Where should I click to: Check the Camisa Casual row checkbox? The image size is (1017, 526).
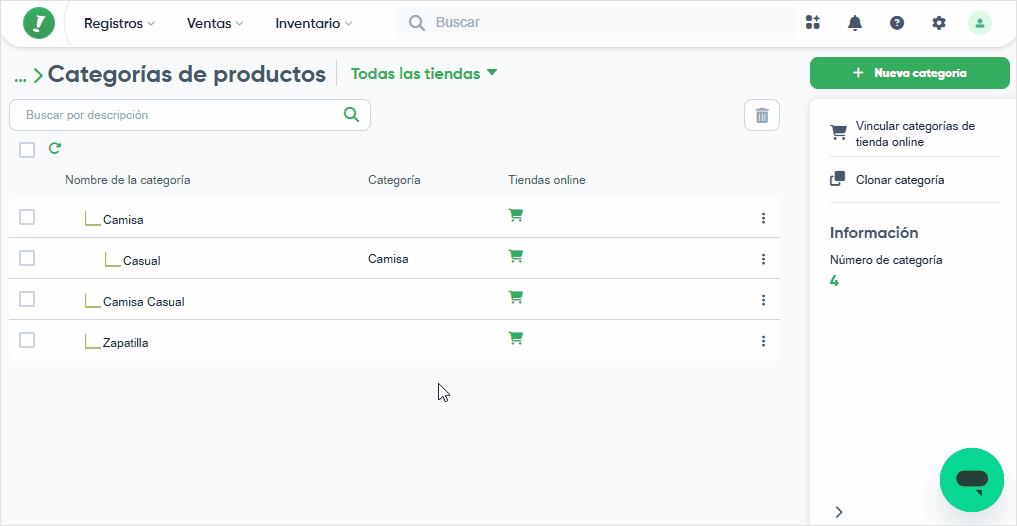pyautogui.click(x=27, y=299)
